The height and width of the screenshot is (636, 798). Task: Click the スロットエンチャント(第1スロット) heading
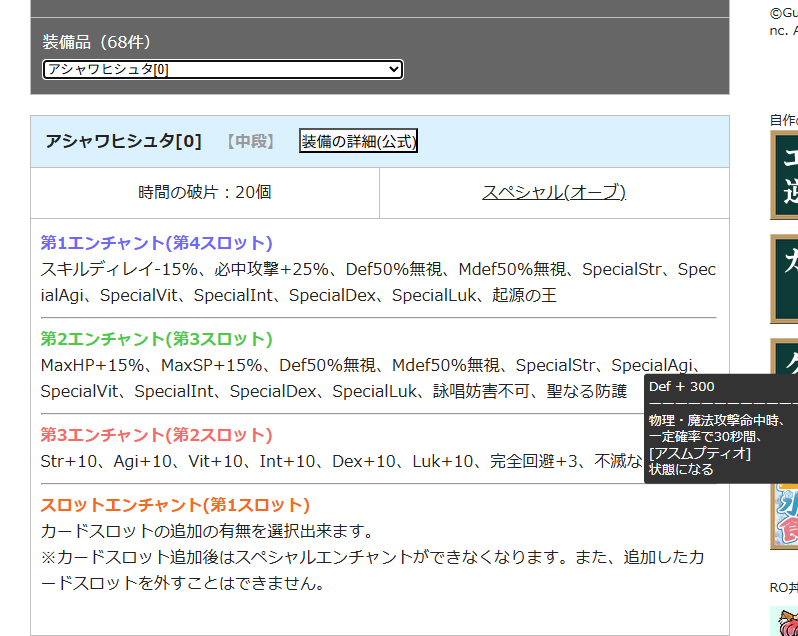coord(175,505)
